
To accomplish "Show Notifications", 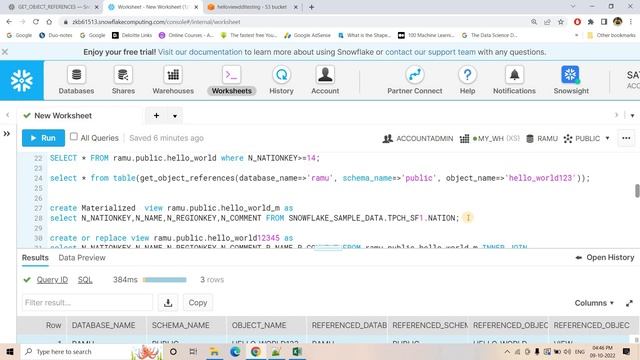I will pos(514,80).
